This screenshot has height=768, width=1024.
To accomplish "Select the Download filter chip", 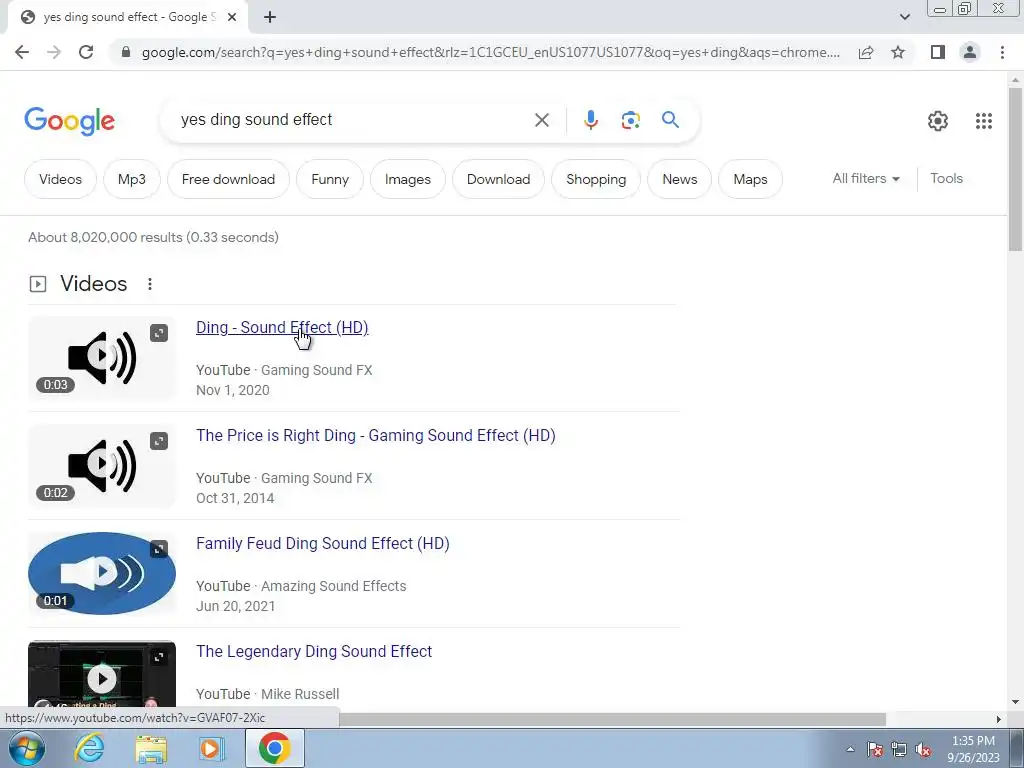I will [498, 179].
